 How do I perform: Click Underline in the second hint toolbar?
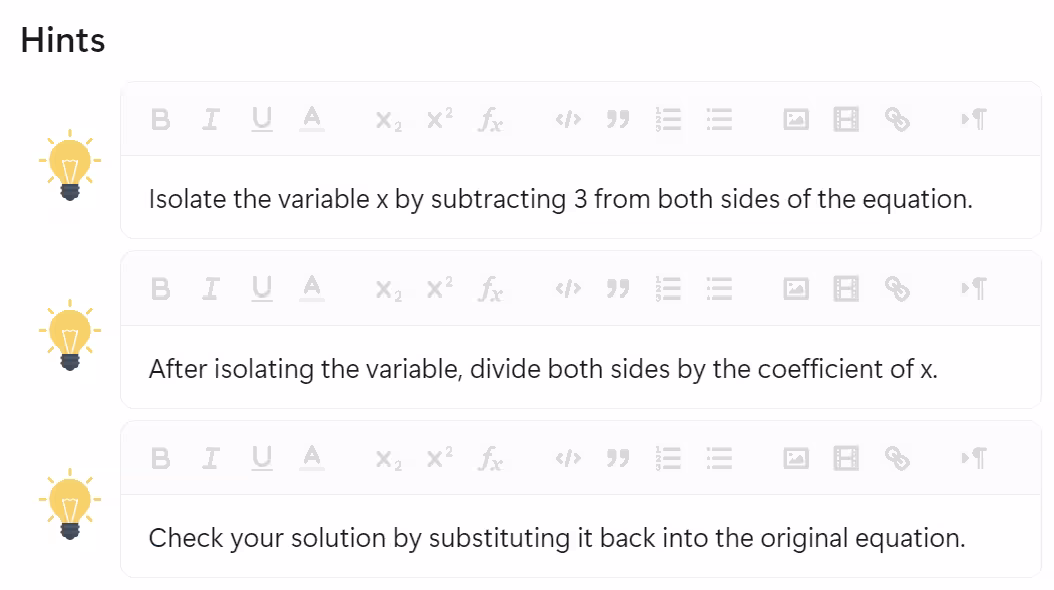[x=262, y=289]
